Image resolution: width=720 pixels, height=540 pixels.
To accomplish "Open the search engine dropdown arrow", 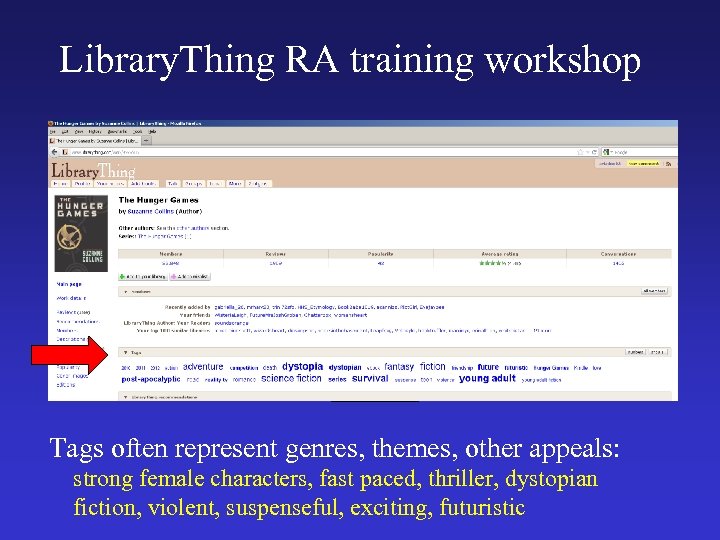I will [x=612, y=152].
